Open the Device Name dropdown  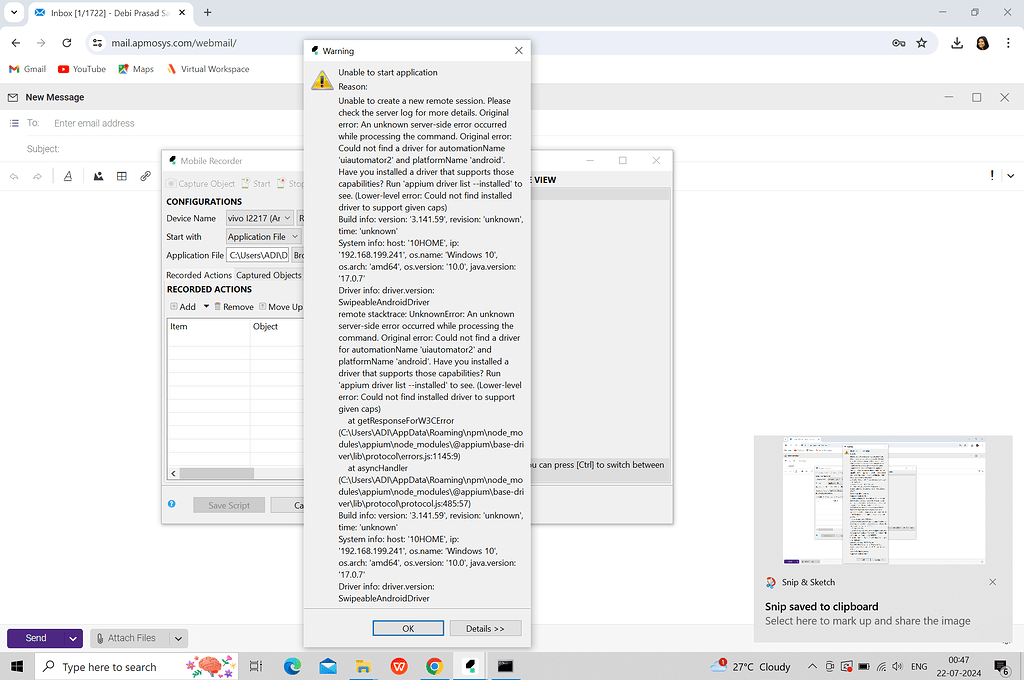click(259, 218)
